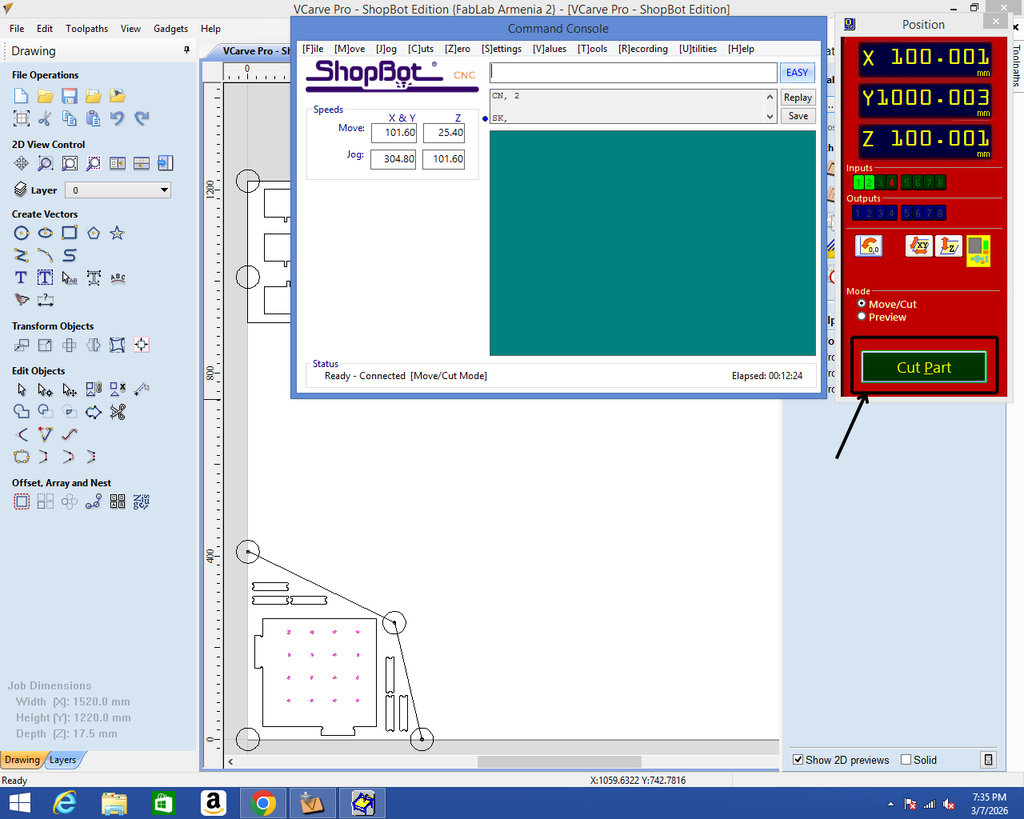This screenshot has height=819, width=1024.
Task: Select the Preview mode radio button
Action: [861, 317]
